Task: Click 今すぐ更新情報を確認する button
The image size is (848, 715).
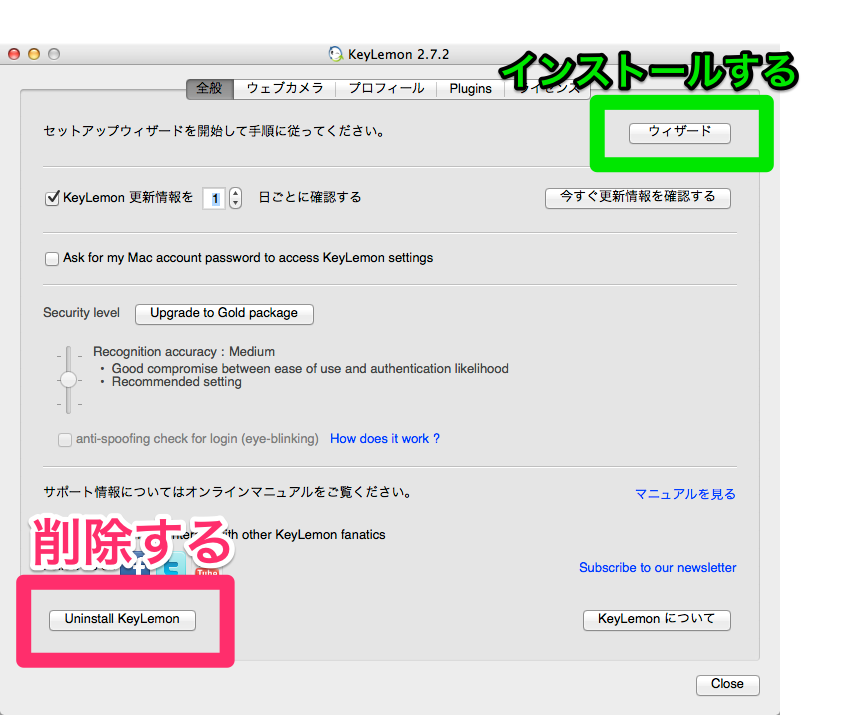Action: click(x=638, y=197)
